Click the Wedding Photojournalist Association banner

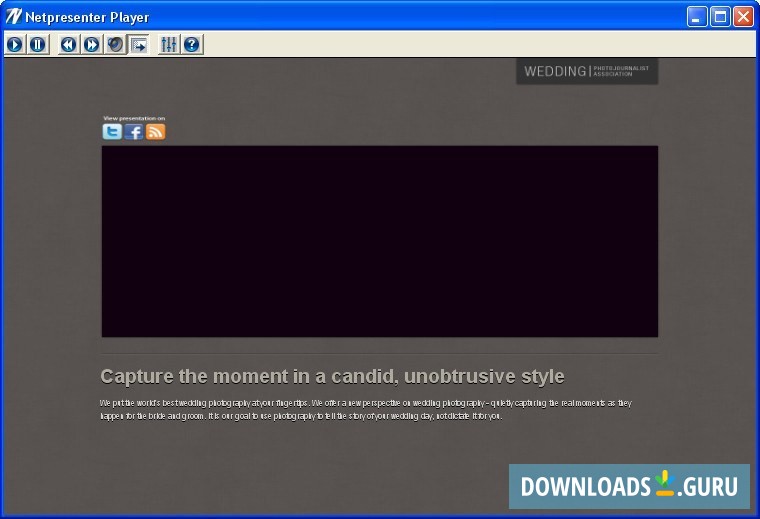click(587, 71)
